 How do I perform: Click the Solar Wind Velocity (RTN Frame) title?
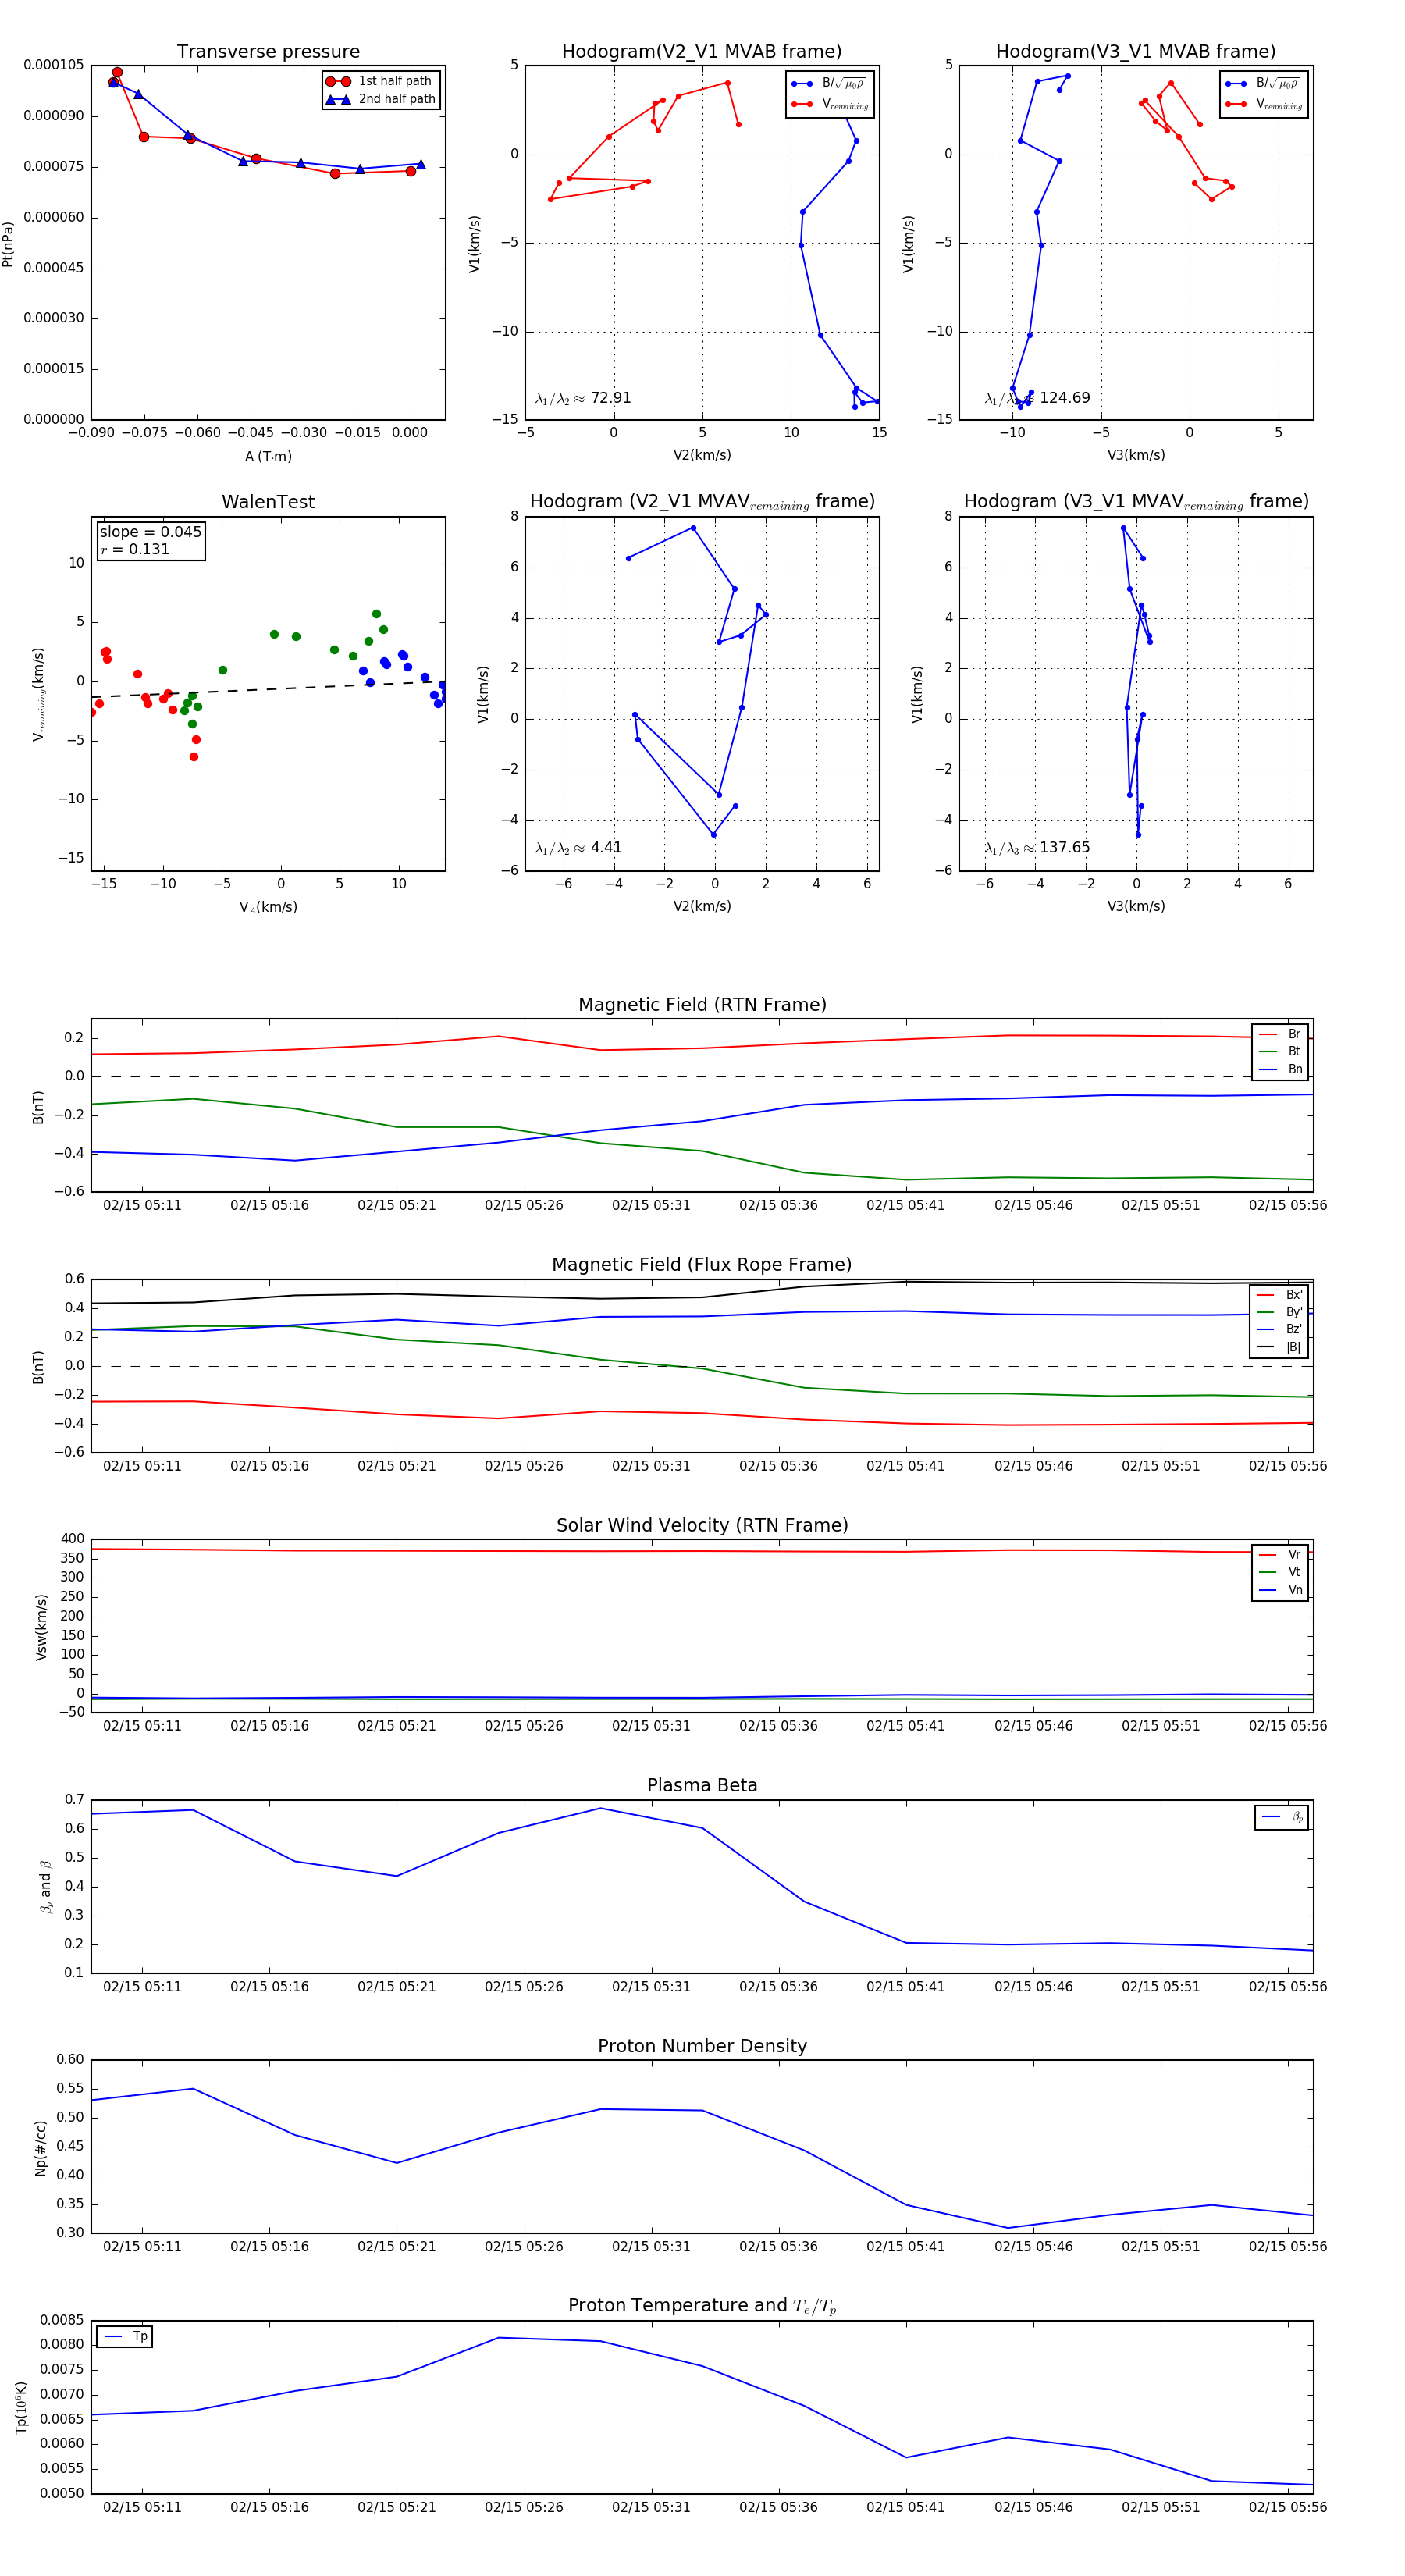(x=702, y=1525)
